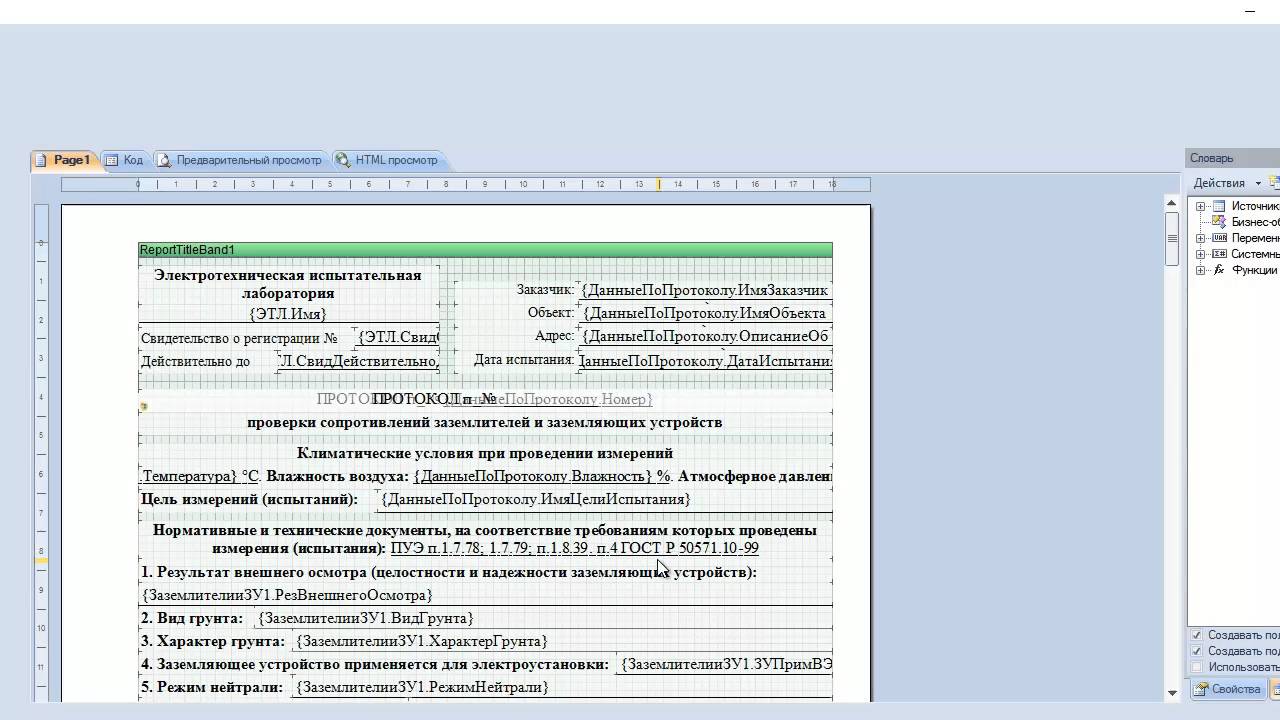Enable the Использовать checkbox
Viewport: 1280px width, 720px height.
click(x=1197, y=667)
